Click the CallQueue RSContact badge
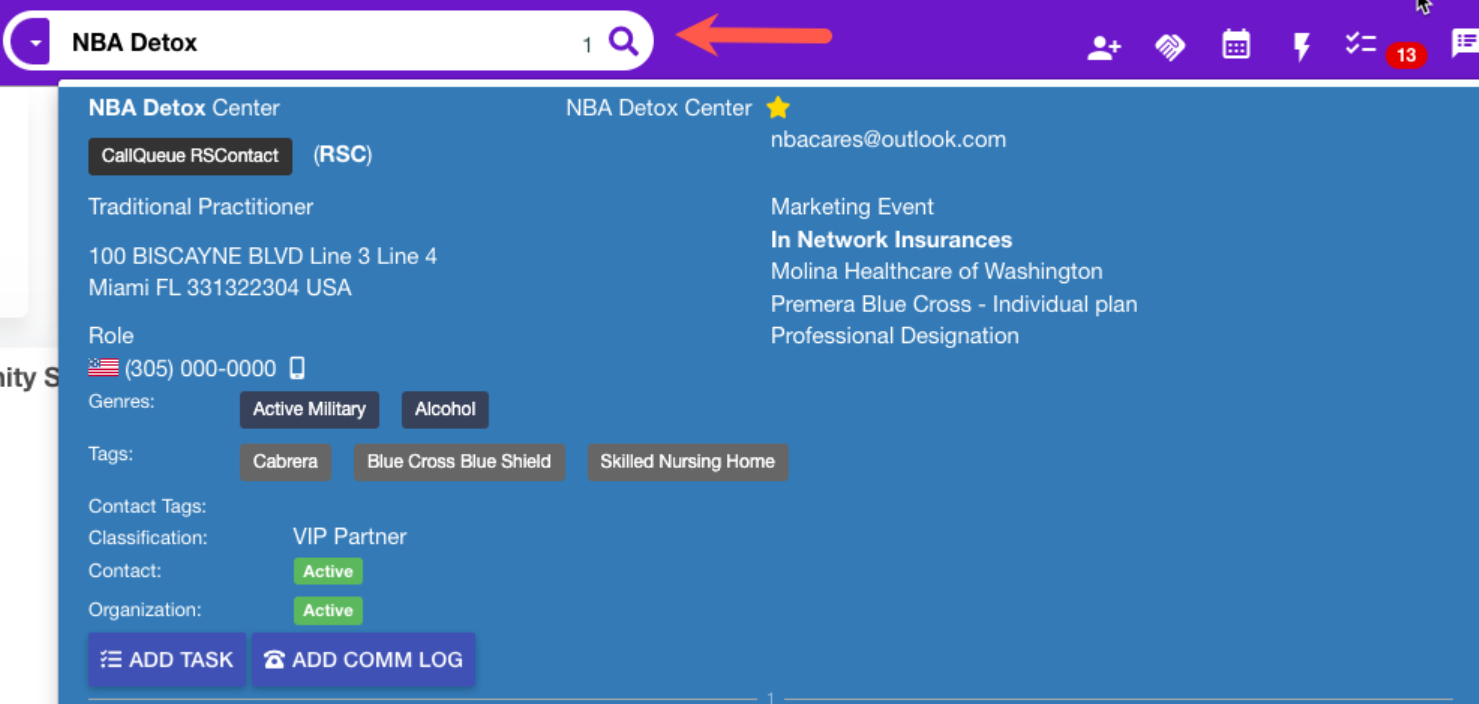The height and width of the screenshot is (704, 1479). click(x=190, y=156)
